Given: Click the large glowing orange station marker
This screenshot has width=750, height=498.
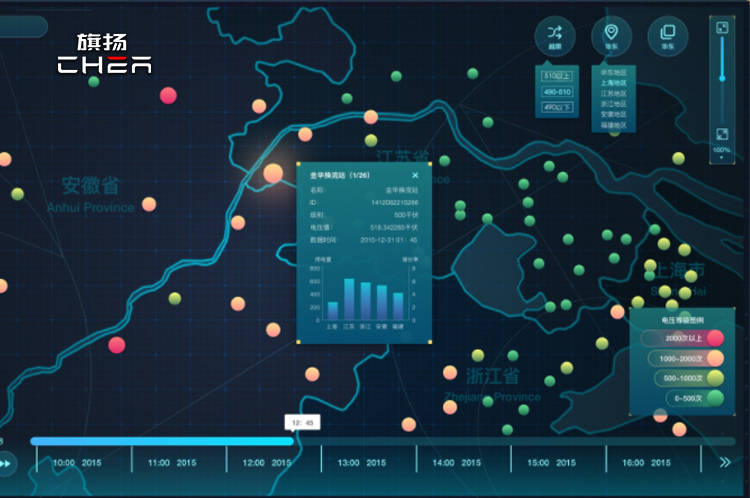Looking at the screenshot, I should coord(273,173).
